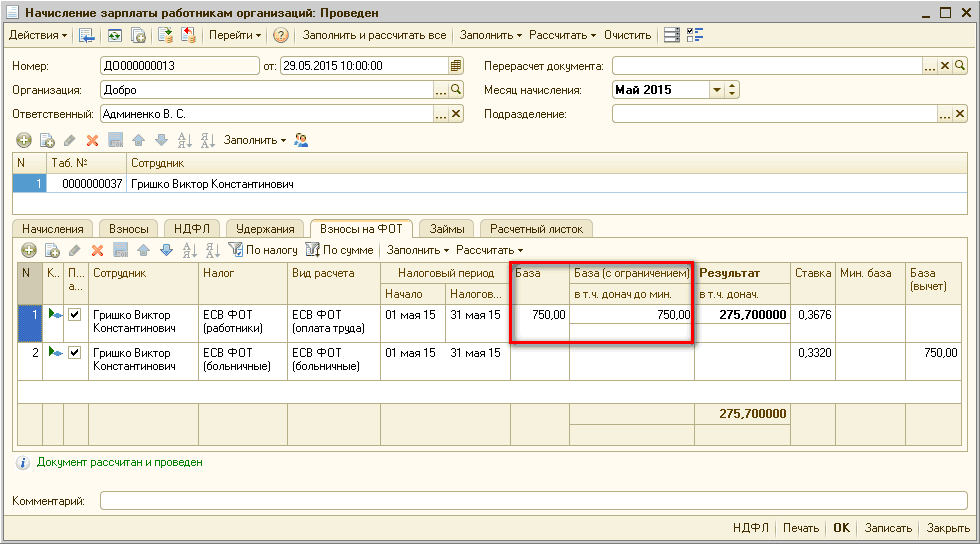Image resolution: width=980 pixels, height=544 pixels.
Task: Toggle checkbox in ЕСВ ФОТ (больничные) row
Action: pos(74,353)
